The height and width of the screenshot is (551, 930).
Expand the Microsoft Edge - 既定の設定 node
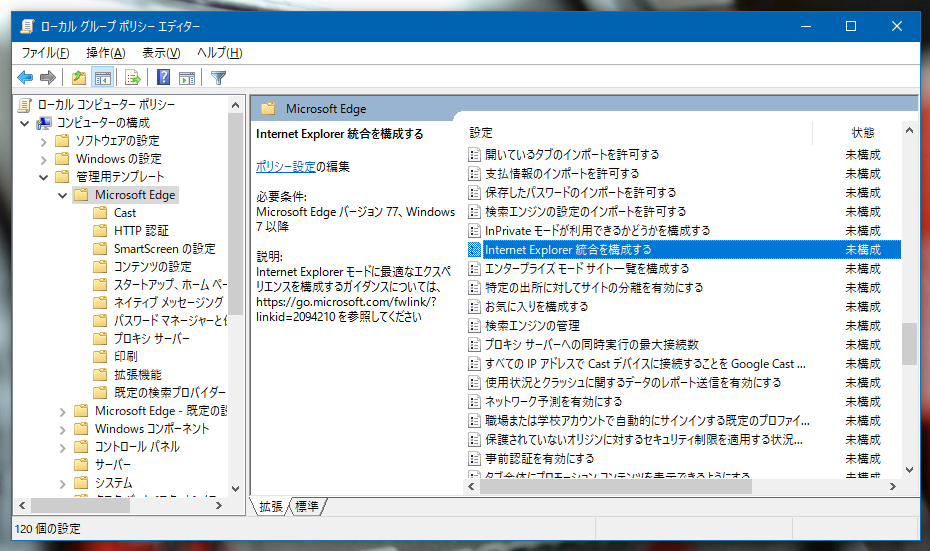point(62,411)
